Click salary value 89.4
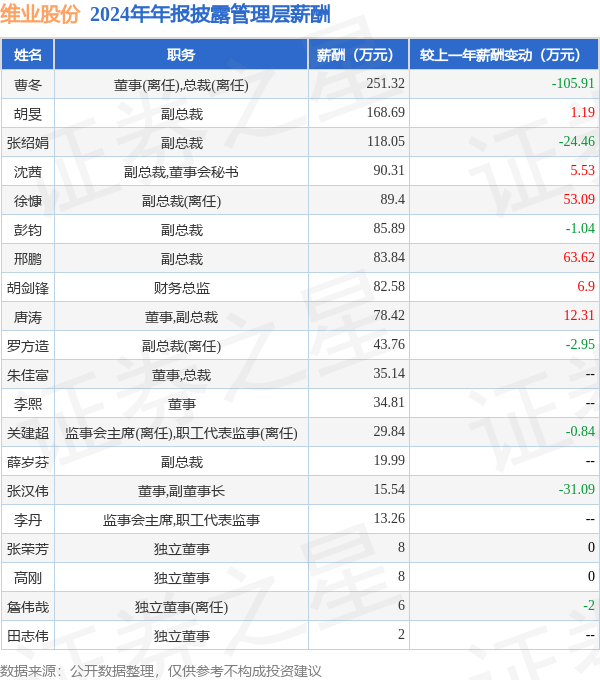 [x=392, y=199]
